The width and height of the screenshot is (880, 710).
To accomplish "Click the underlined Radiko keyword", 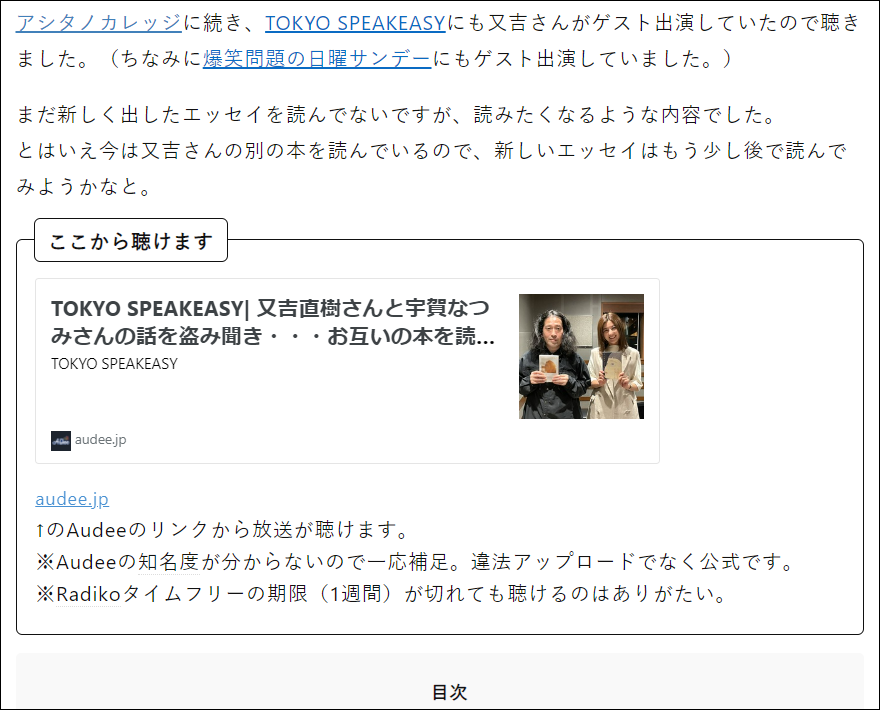I will pyautogui.click(x=88, y=594).
